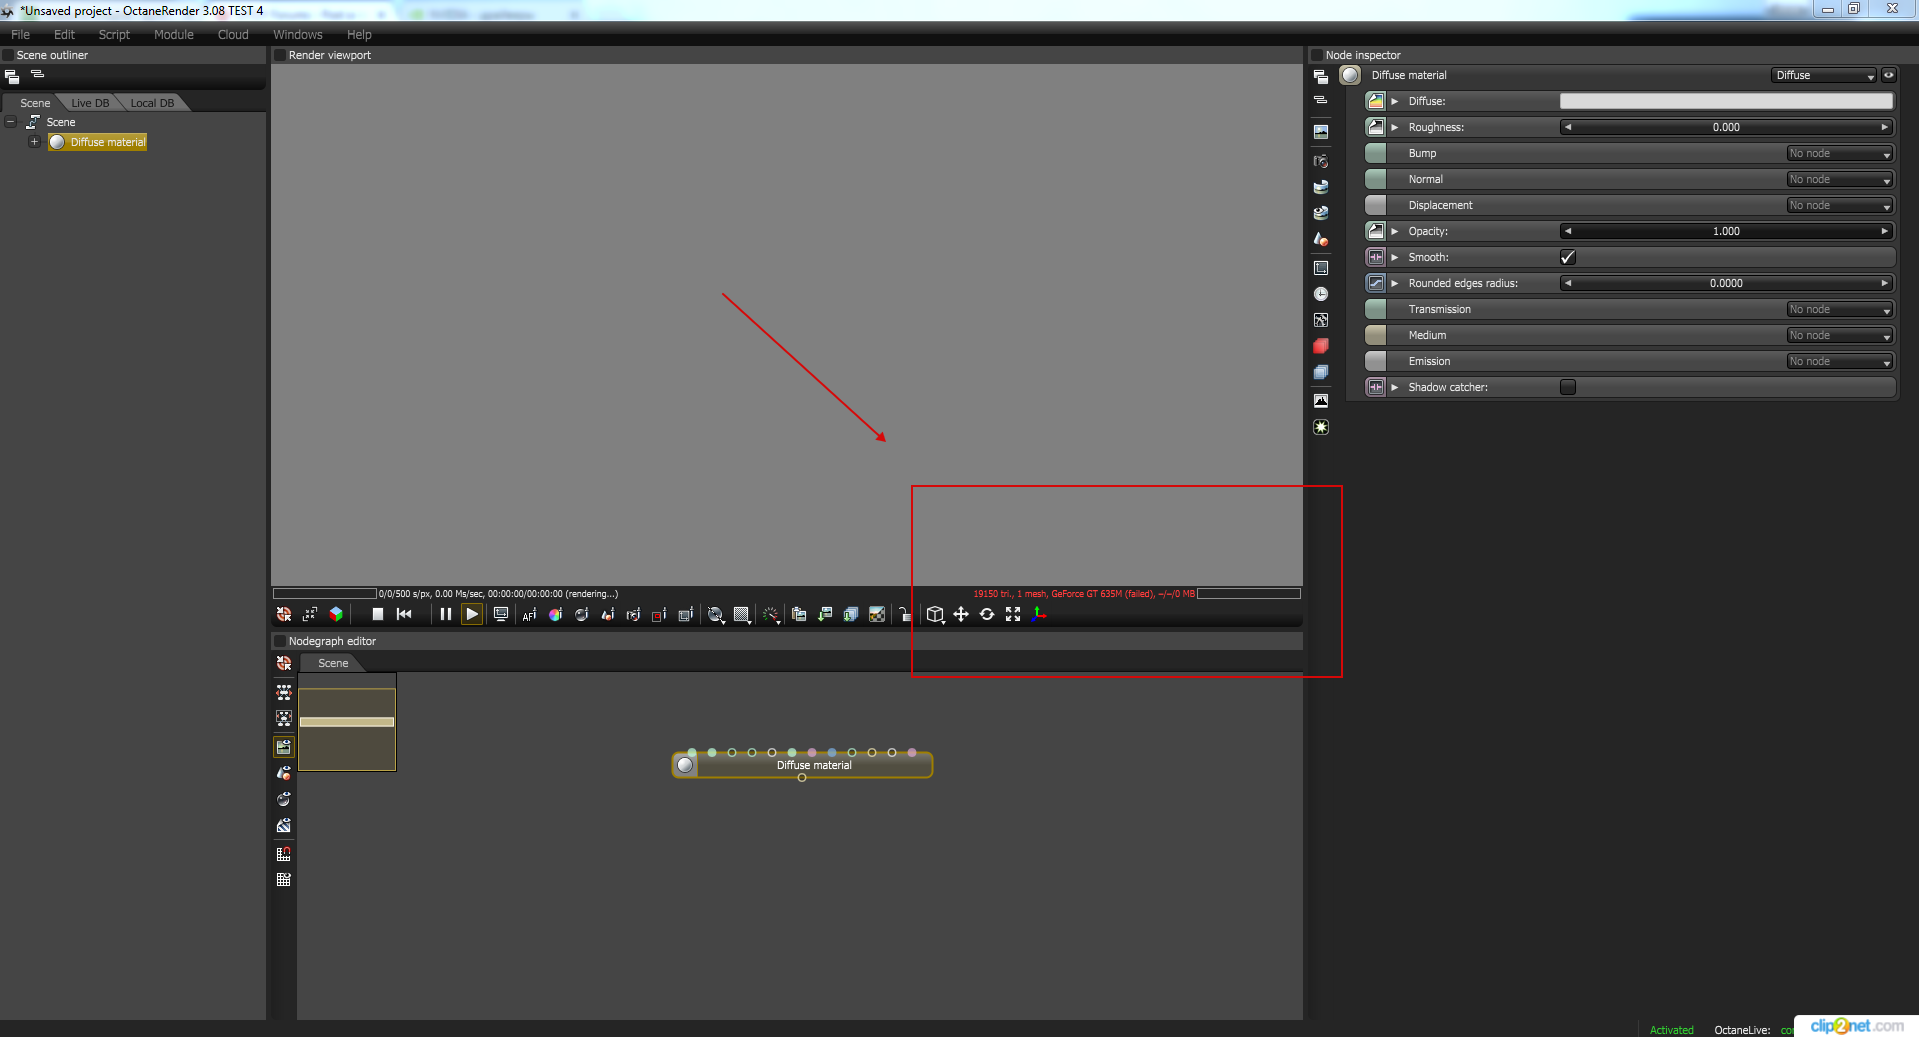Pause the render in the viewport toolbar
The image size is (1919, 1037).
pos(446,614)
